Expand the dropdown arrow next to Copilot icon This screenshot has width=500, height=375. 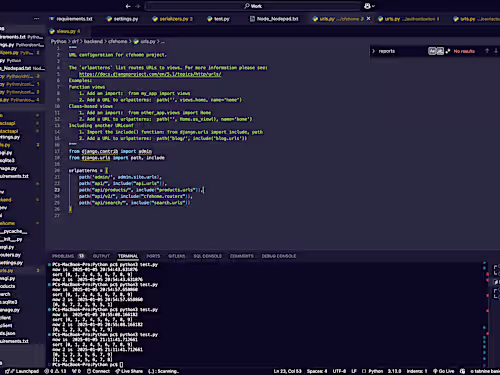(373, 6)
